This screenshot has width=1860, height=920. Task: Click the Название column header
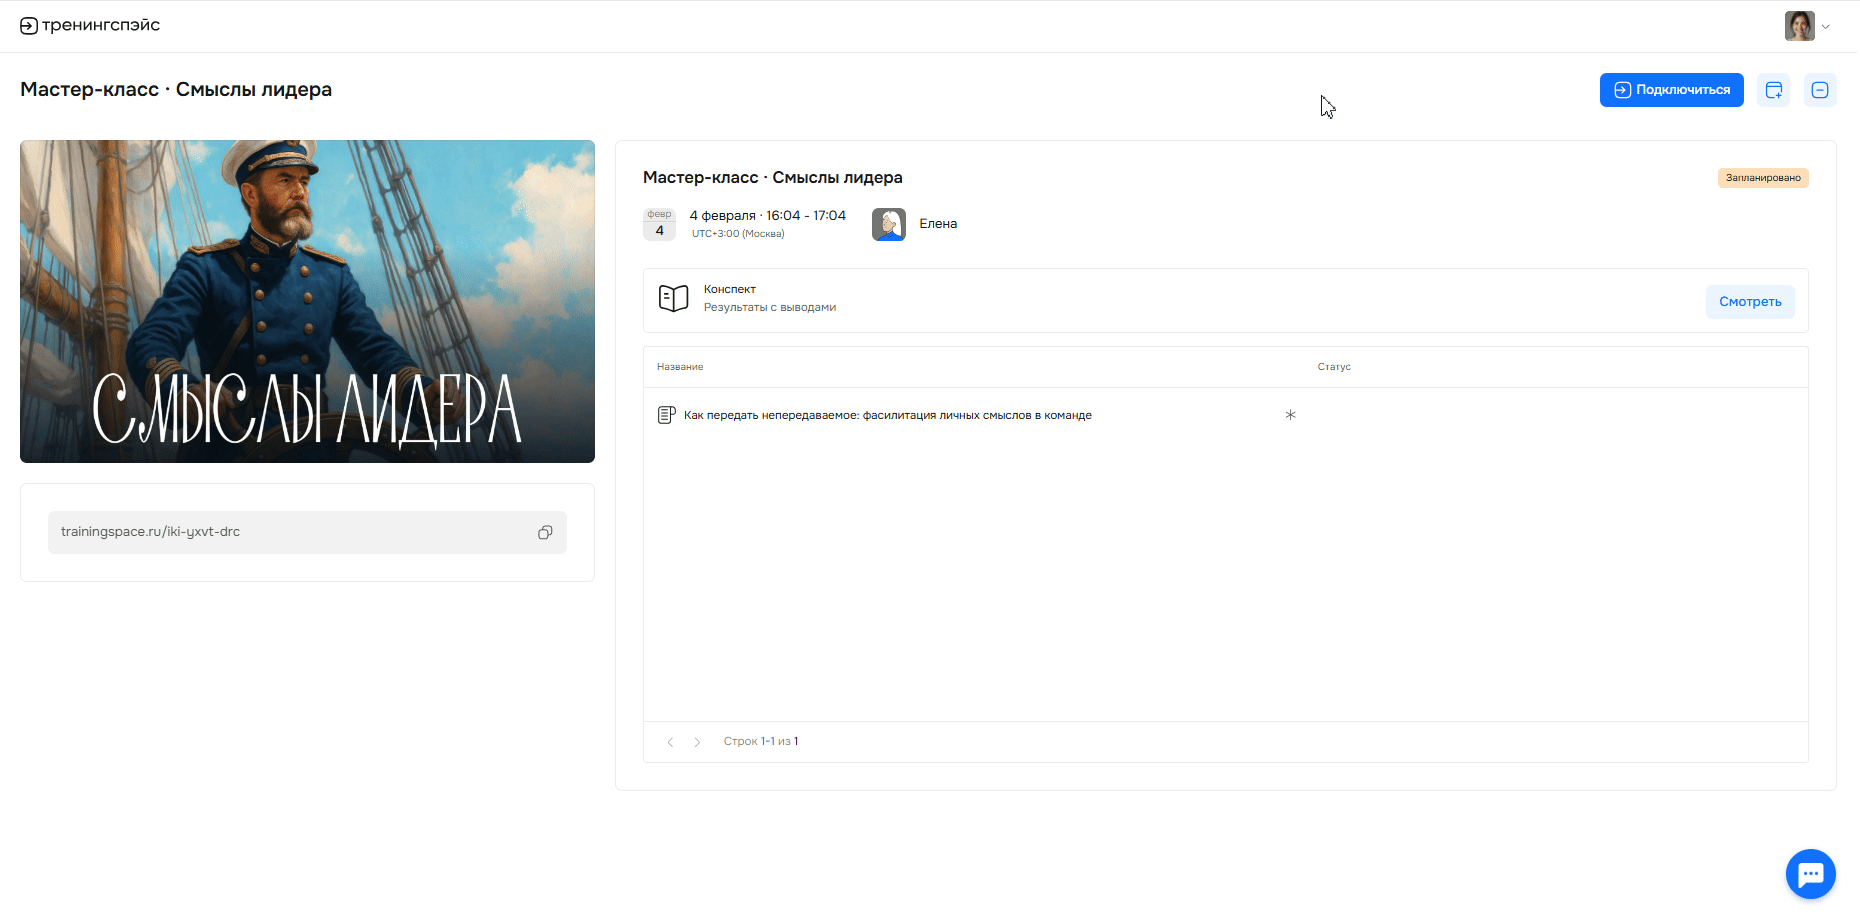tap(680, 367)
